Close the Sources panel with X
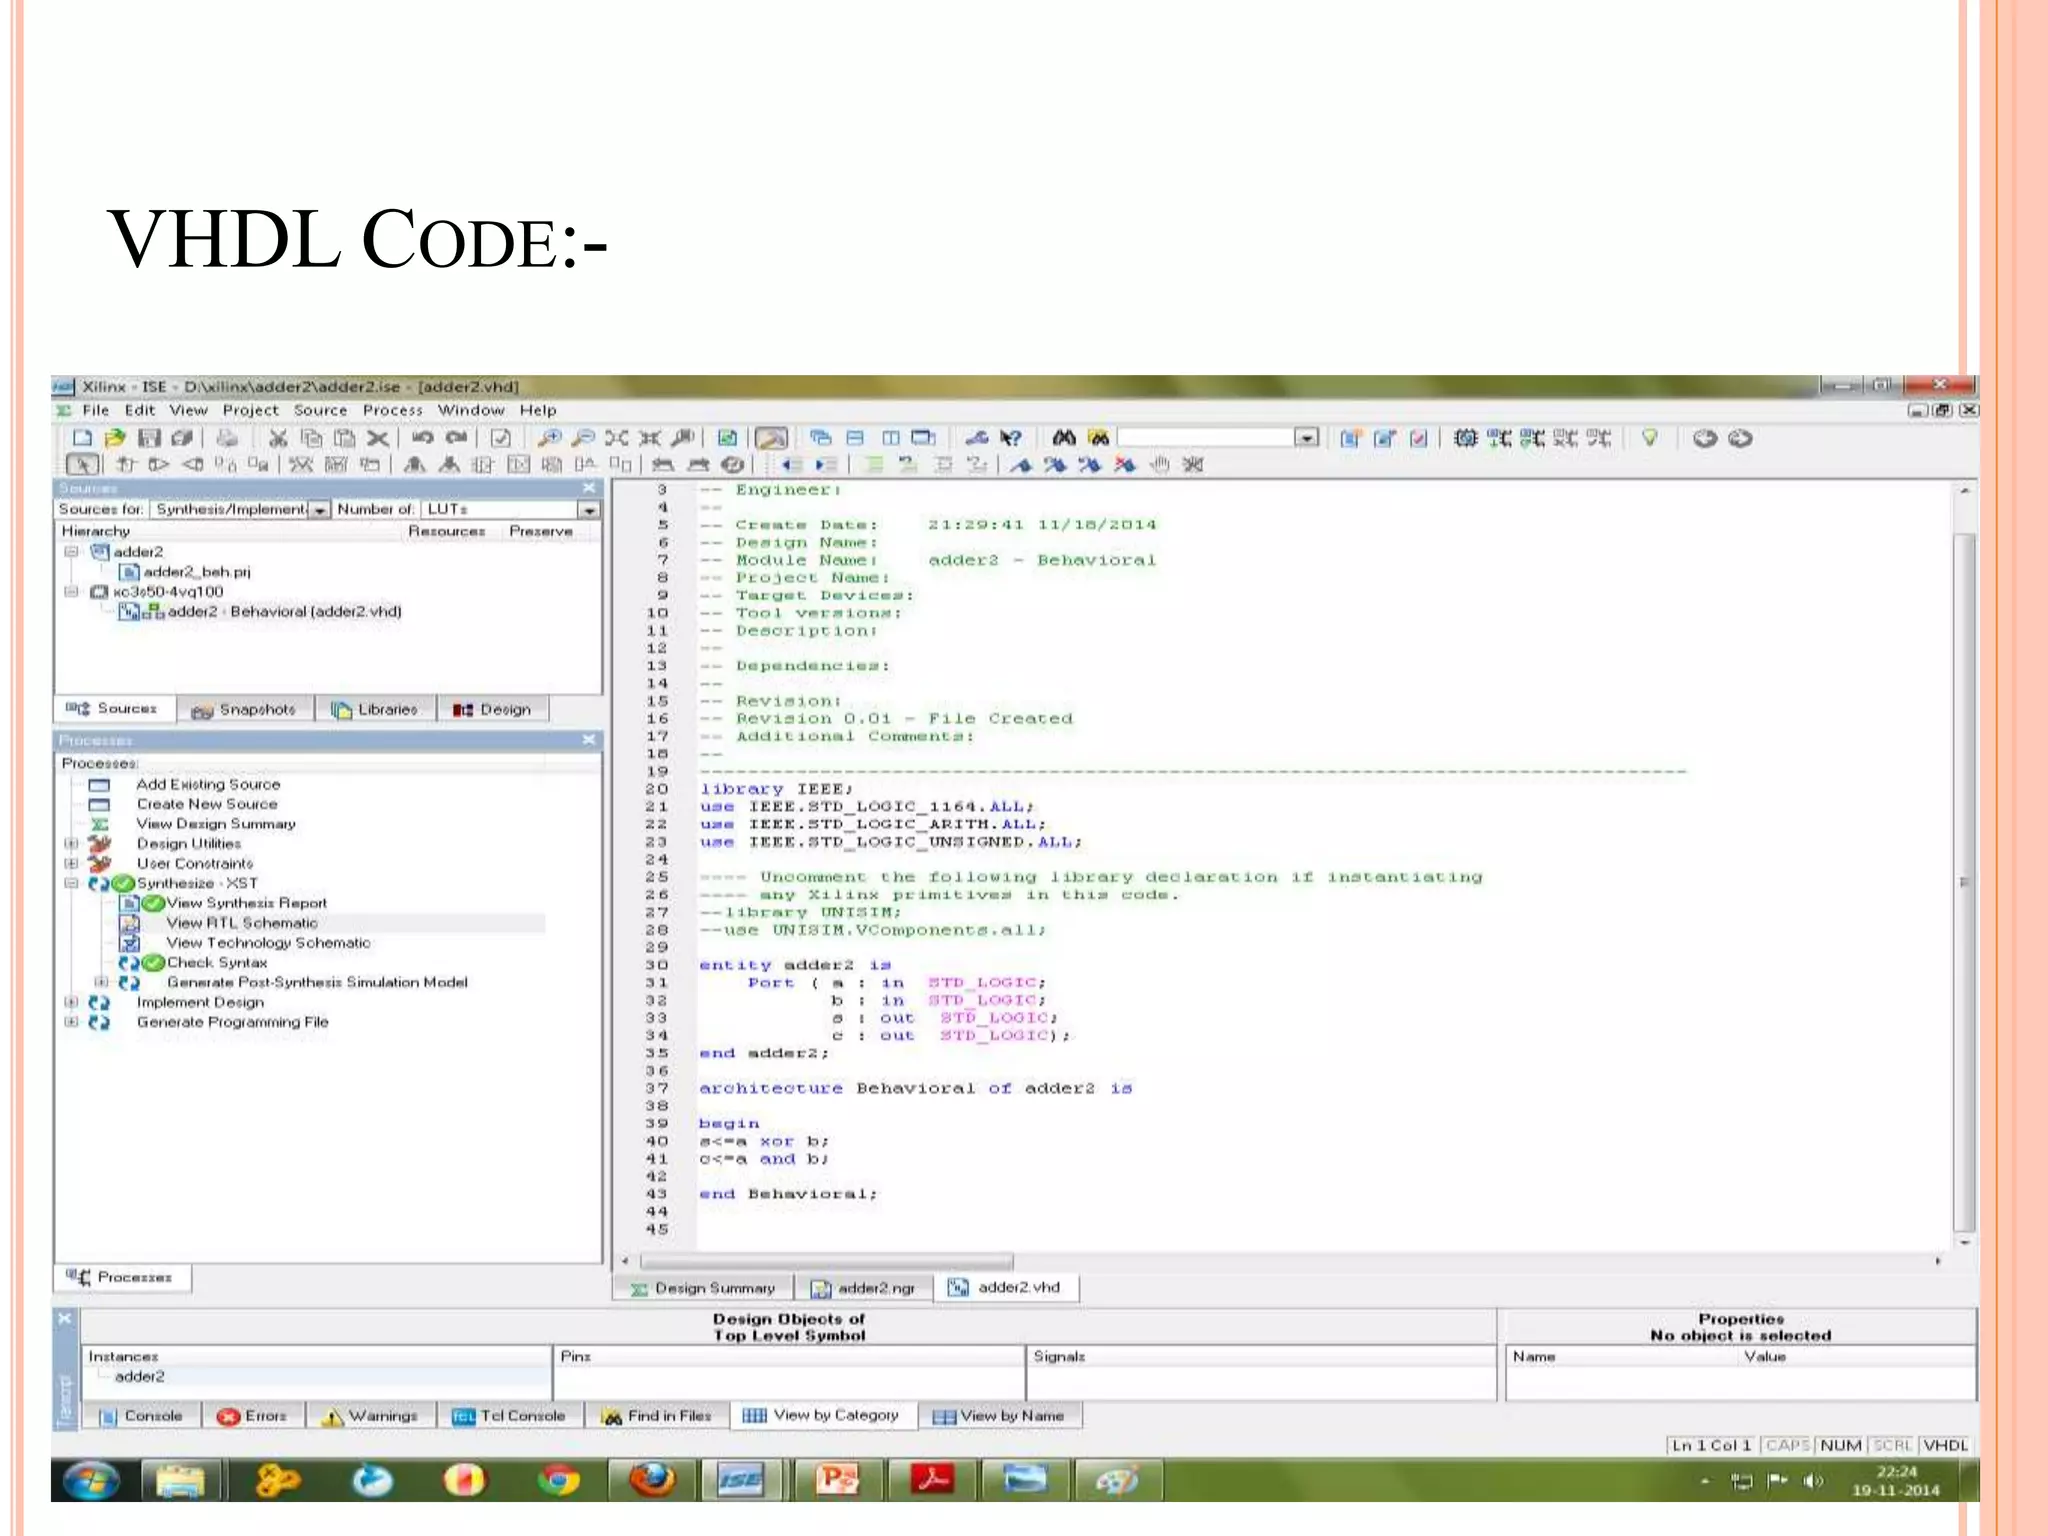 589,488
